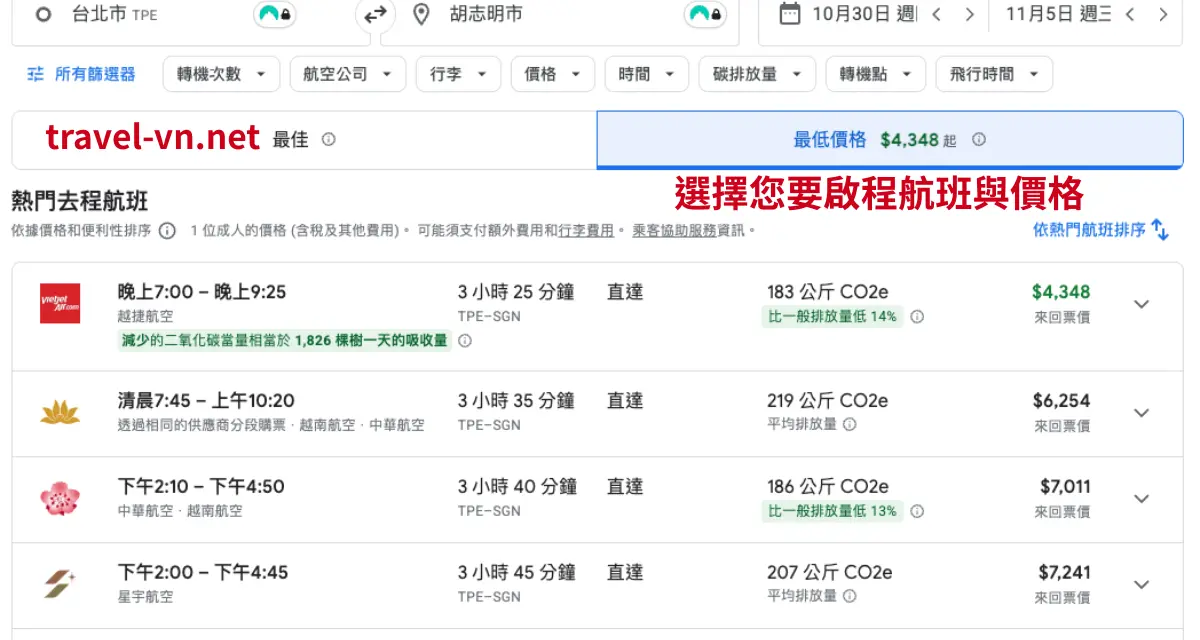Image resolution: width=1200 pixels, height=640 pixels.
Task: Select the 最佳 tab
Action: pos(304,140)
